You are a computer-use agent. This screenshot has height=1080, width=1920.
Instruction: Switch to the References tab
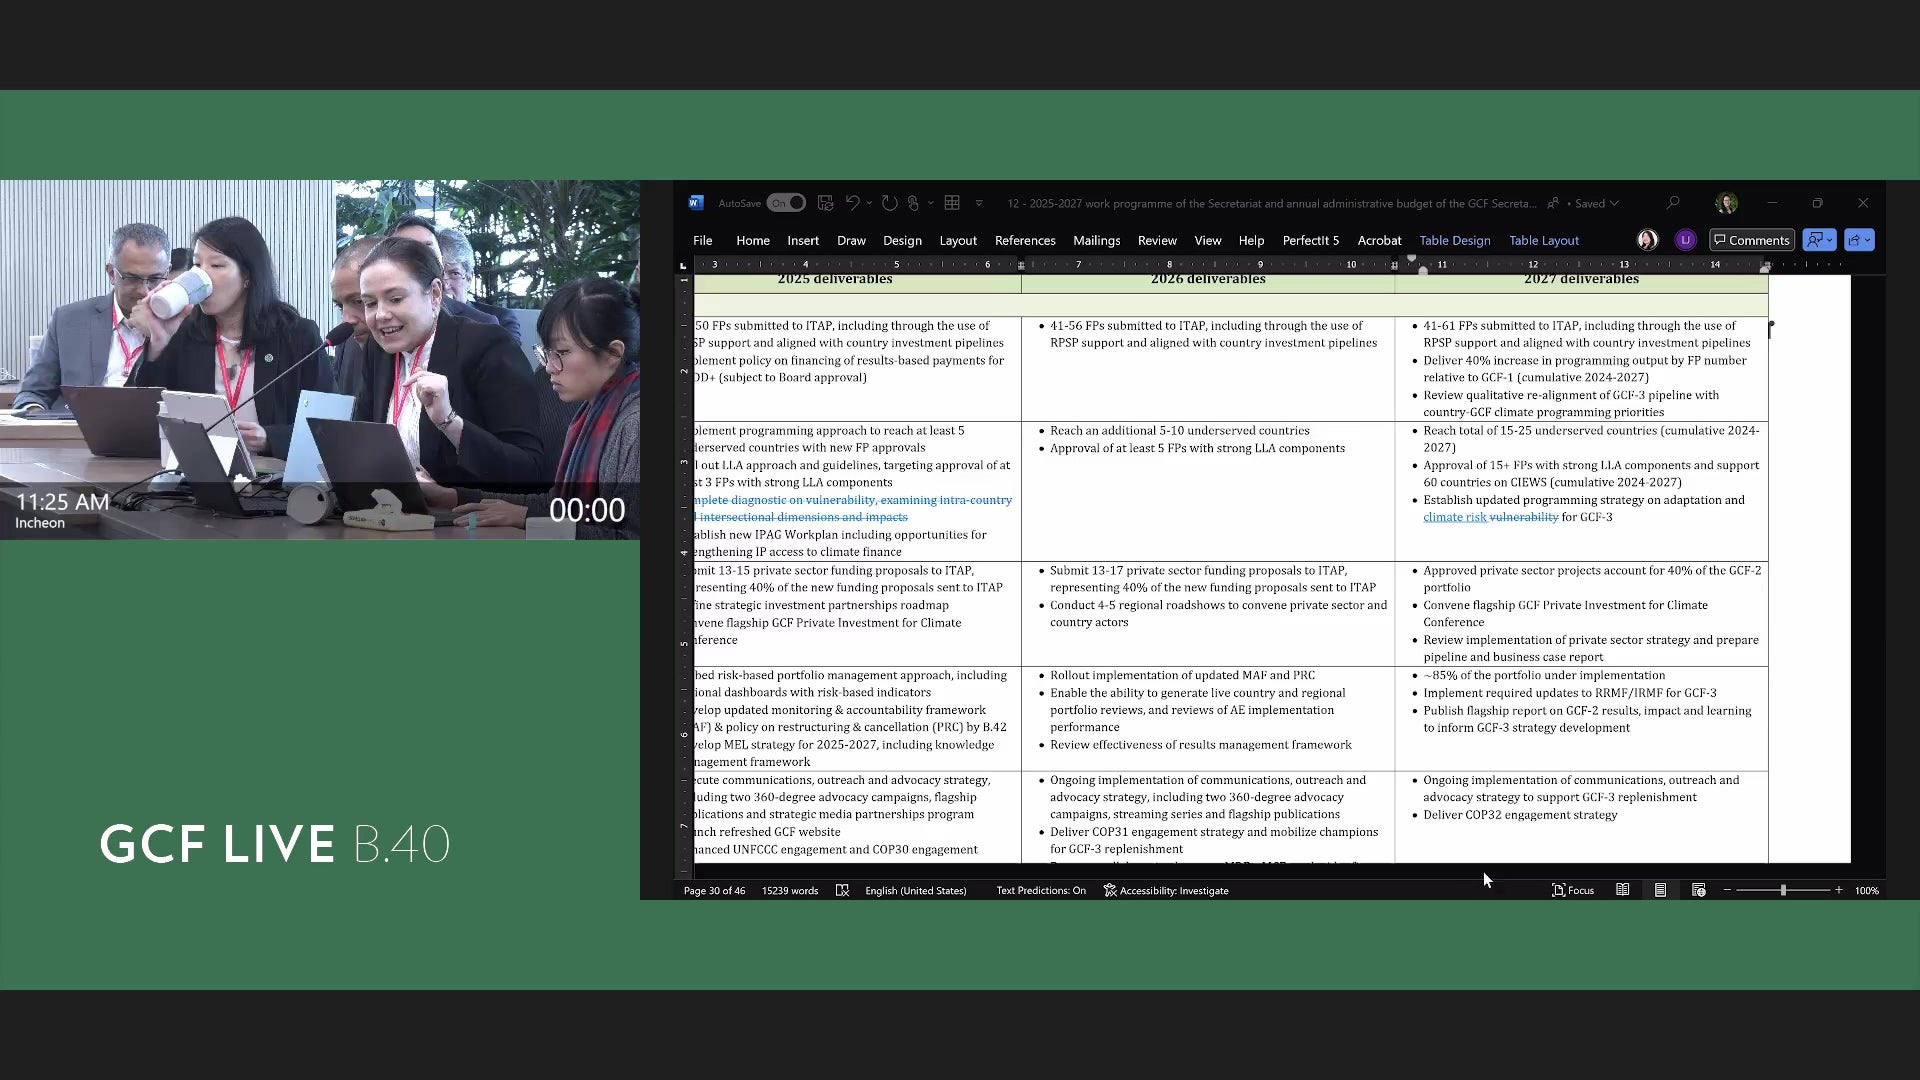point(1025,240)
